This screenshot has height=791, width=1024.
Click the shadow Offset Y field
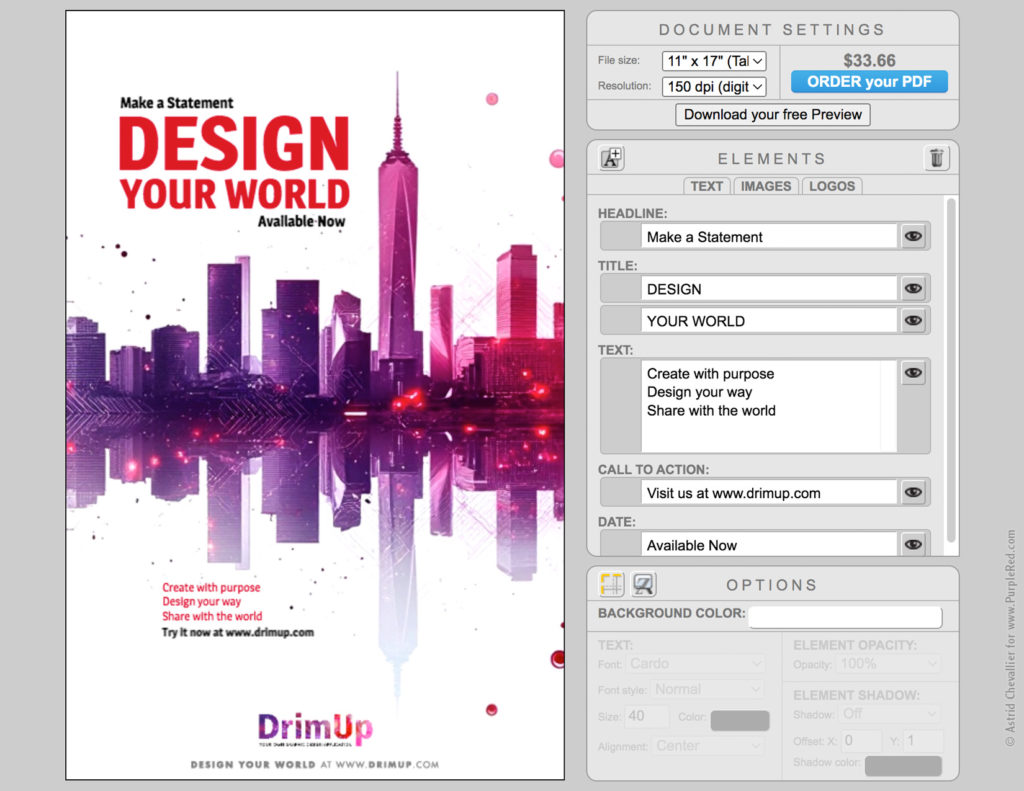click(922, 740)
